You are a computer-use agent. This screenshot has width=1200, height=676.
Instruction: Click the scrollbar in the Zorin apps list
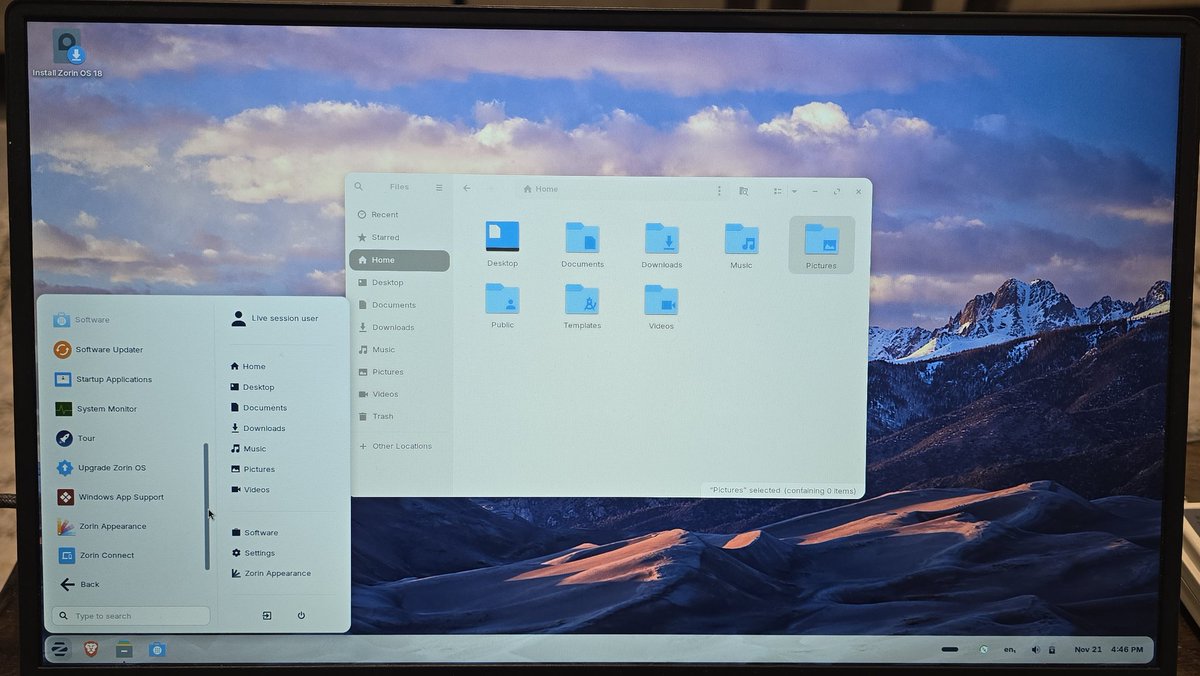tap(206, 506)
